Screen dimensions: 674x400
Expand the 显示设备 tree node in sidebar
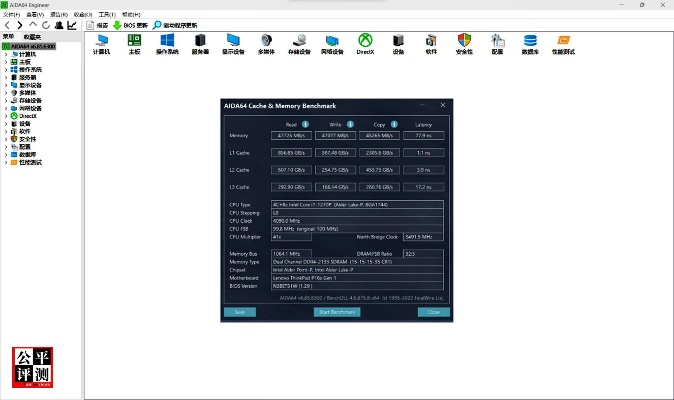click(6, 85)
